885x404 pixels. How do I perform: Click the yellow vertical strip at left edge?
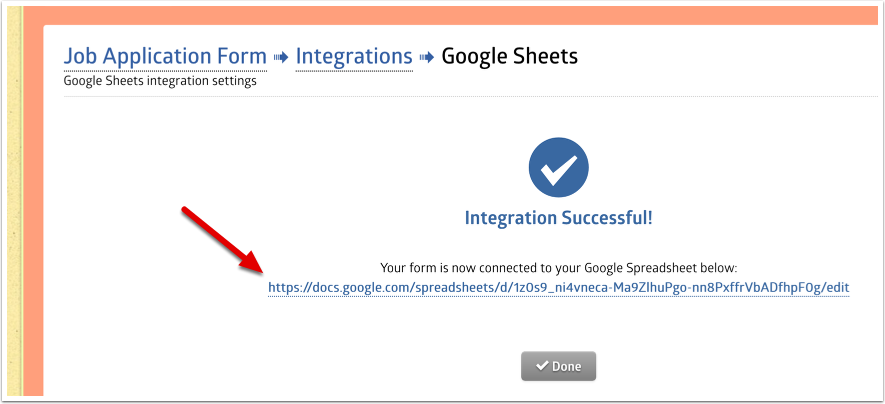click(x=13, y=200)
